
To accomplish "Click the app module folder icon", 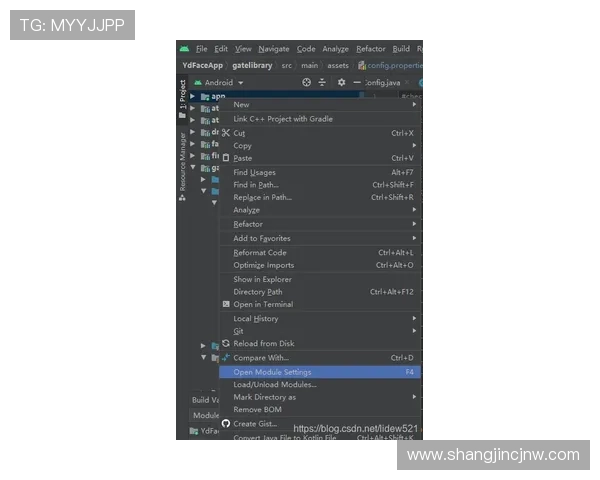I will 205,96.
